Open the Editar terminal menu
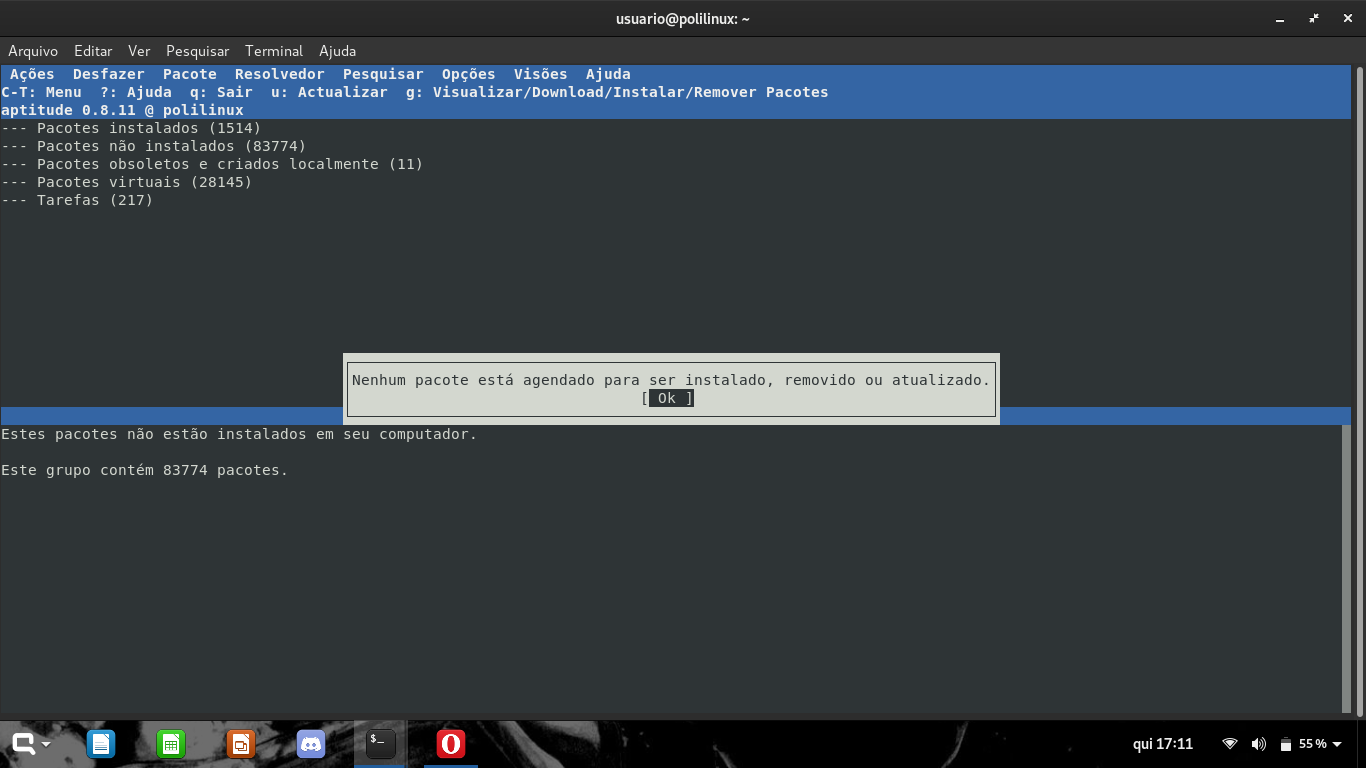This screenshot has height=768, width=1366. (x=93, y=51)
